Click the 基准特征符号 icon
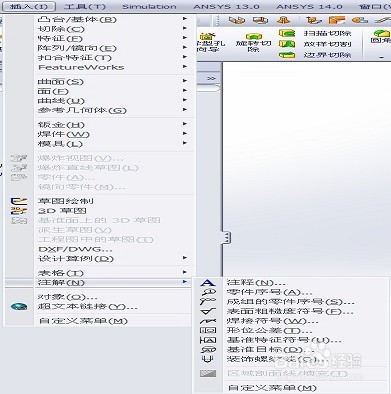 pyautogui.click(x=208, y=340)
